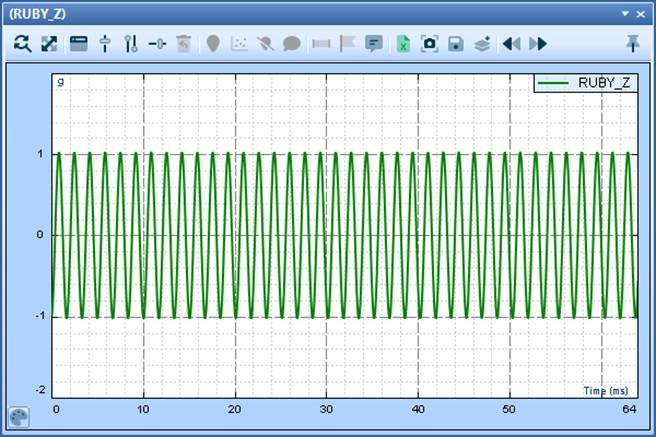This screenshot has height=437, width=656.
Task: Click the scatter points chart icon
Action: click(x=239, y=43)
